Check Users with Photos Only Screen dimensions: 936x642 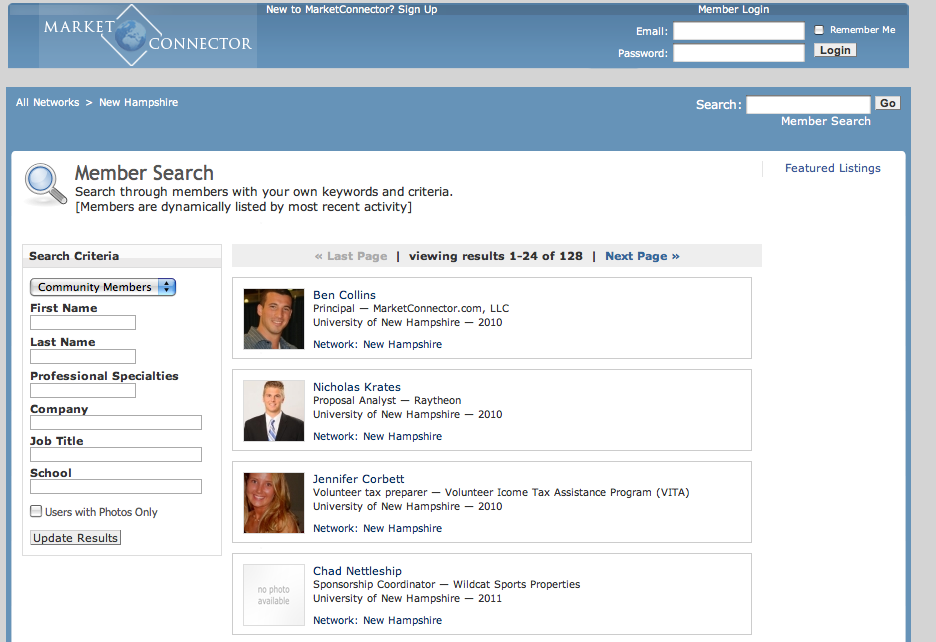pos(37,511)
